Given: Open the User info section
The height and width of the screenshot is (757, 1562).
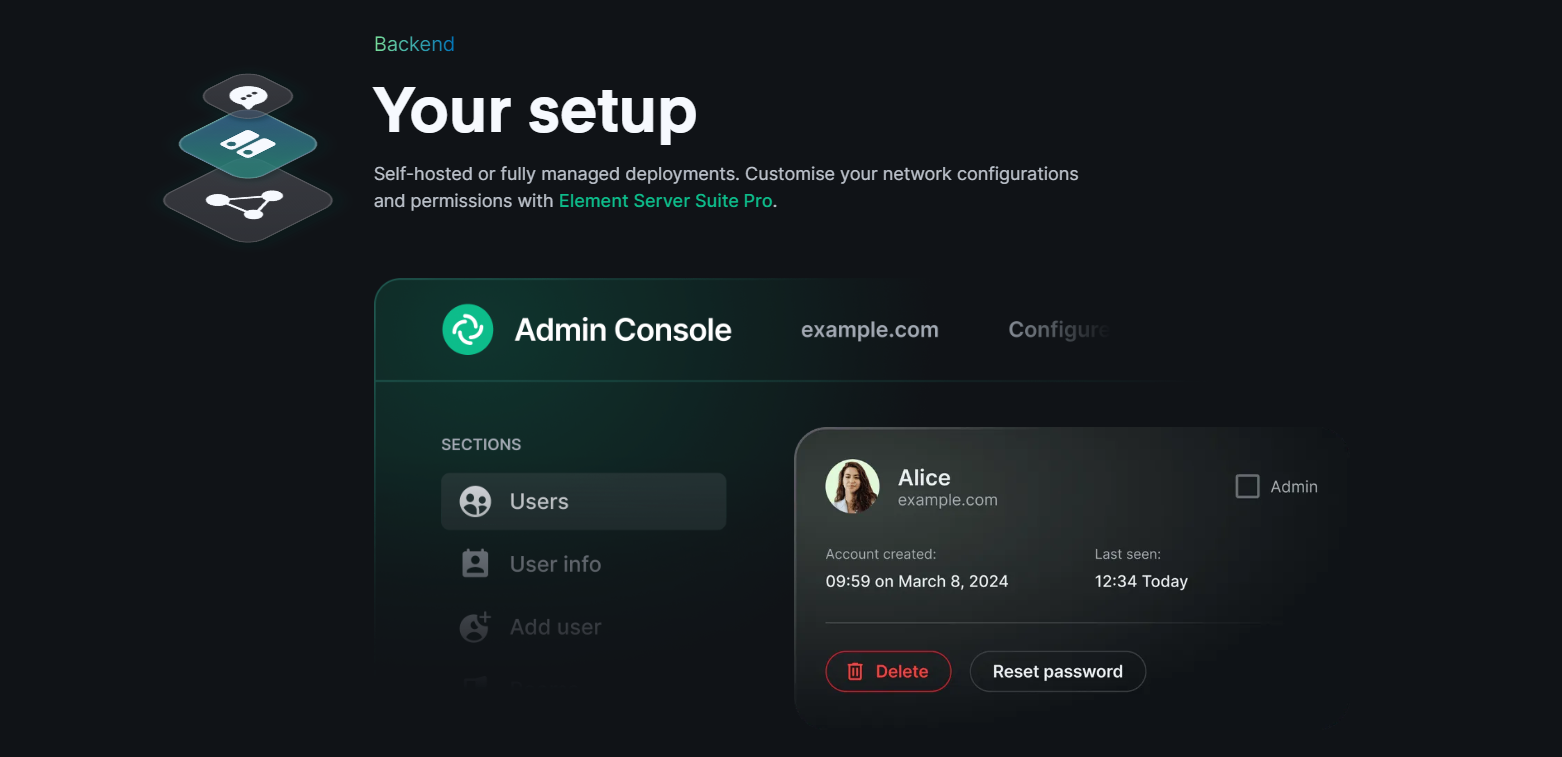Looking at the screenshot, I should (583, 564).
